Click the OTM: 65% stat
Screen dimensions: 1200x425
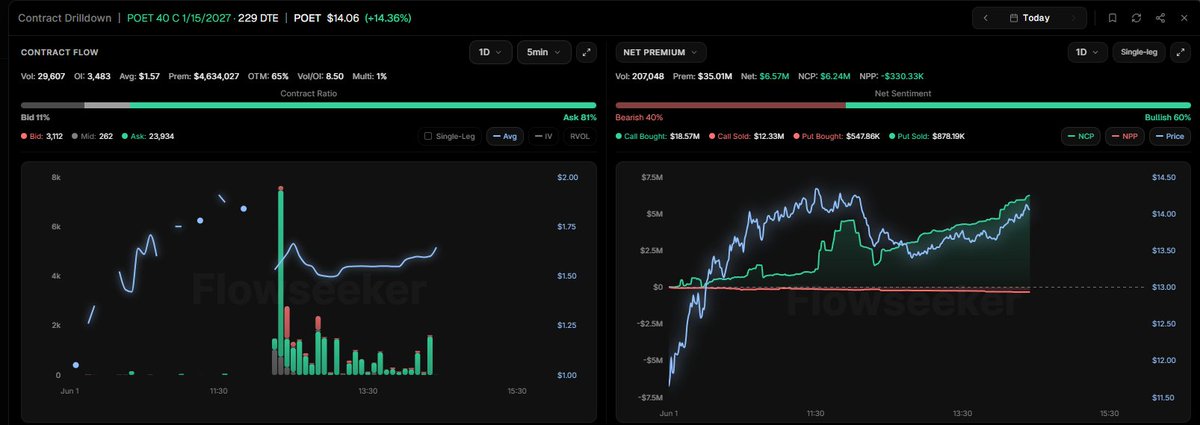coord(267,76)
